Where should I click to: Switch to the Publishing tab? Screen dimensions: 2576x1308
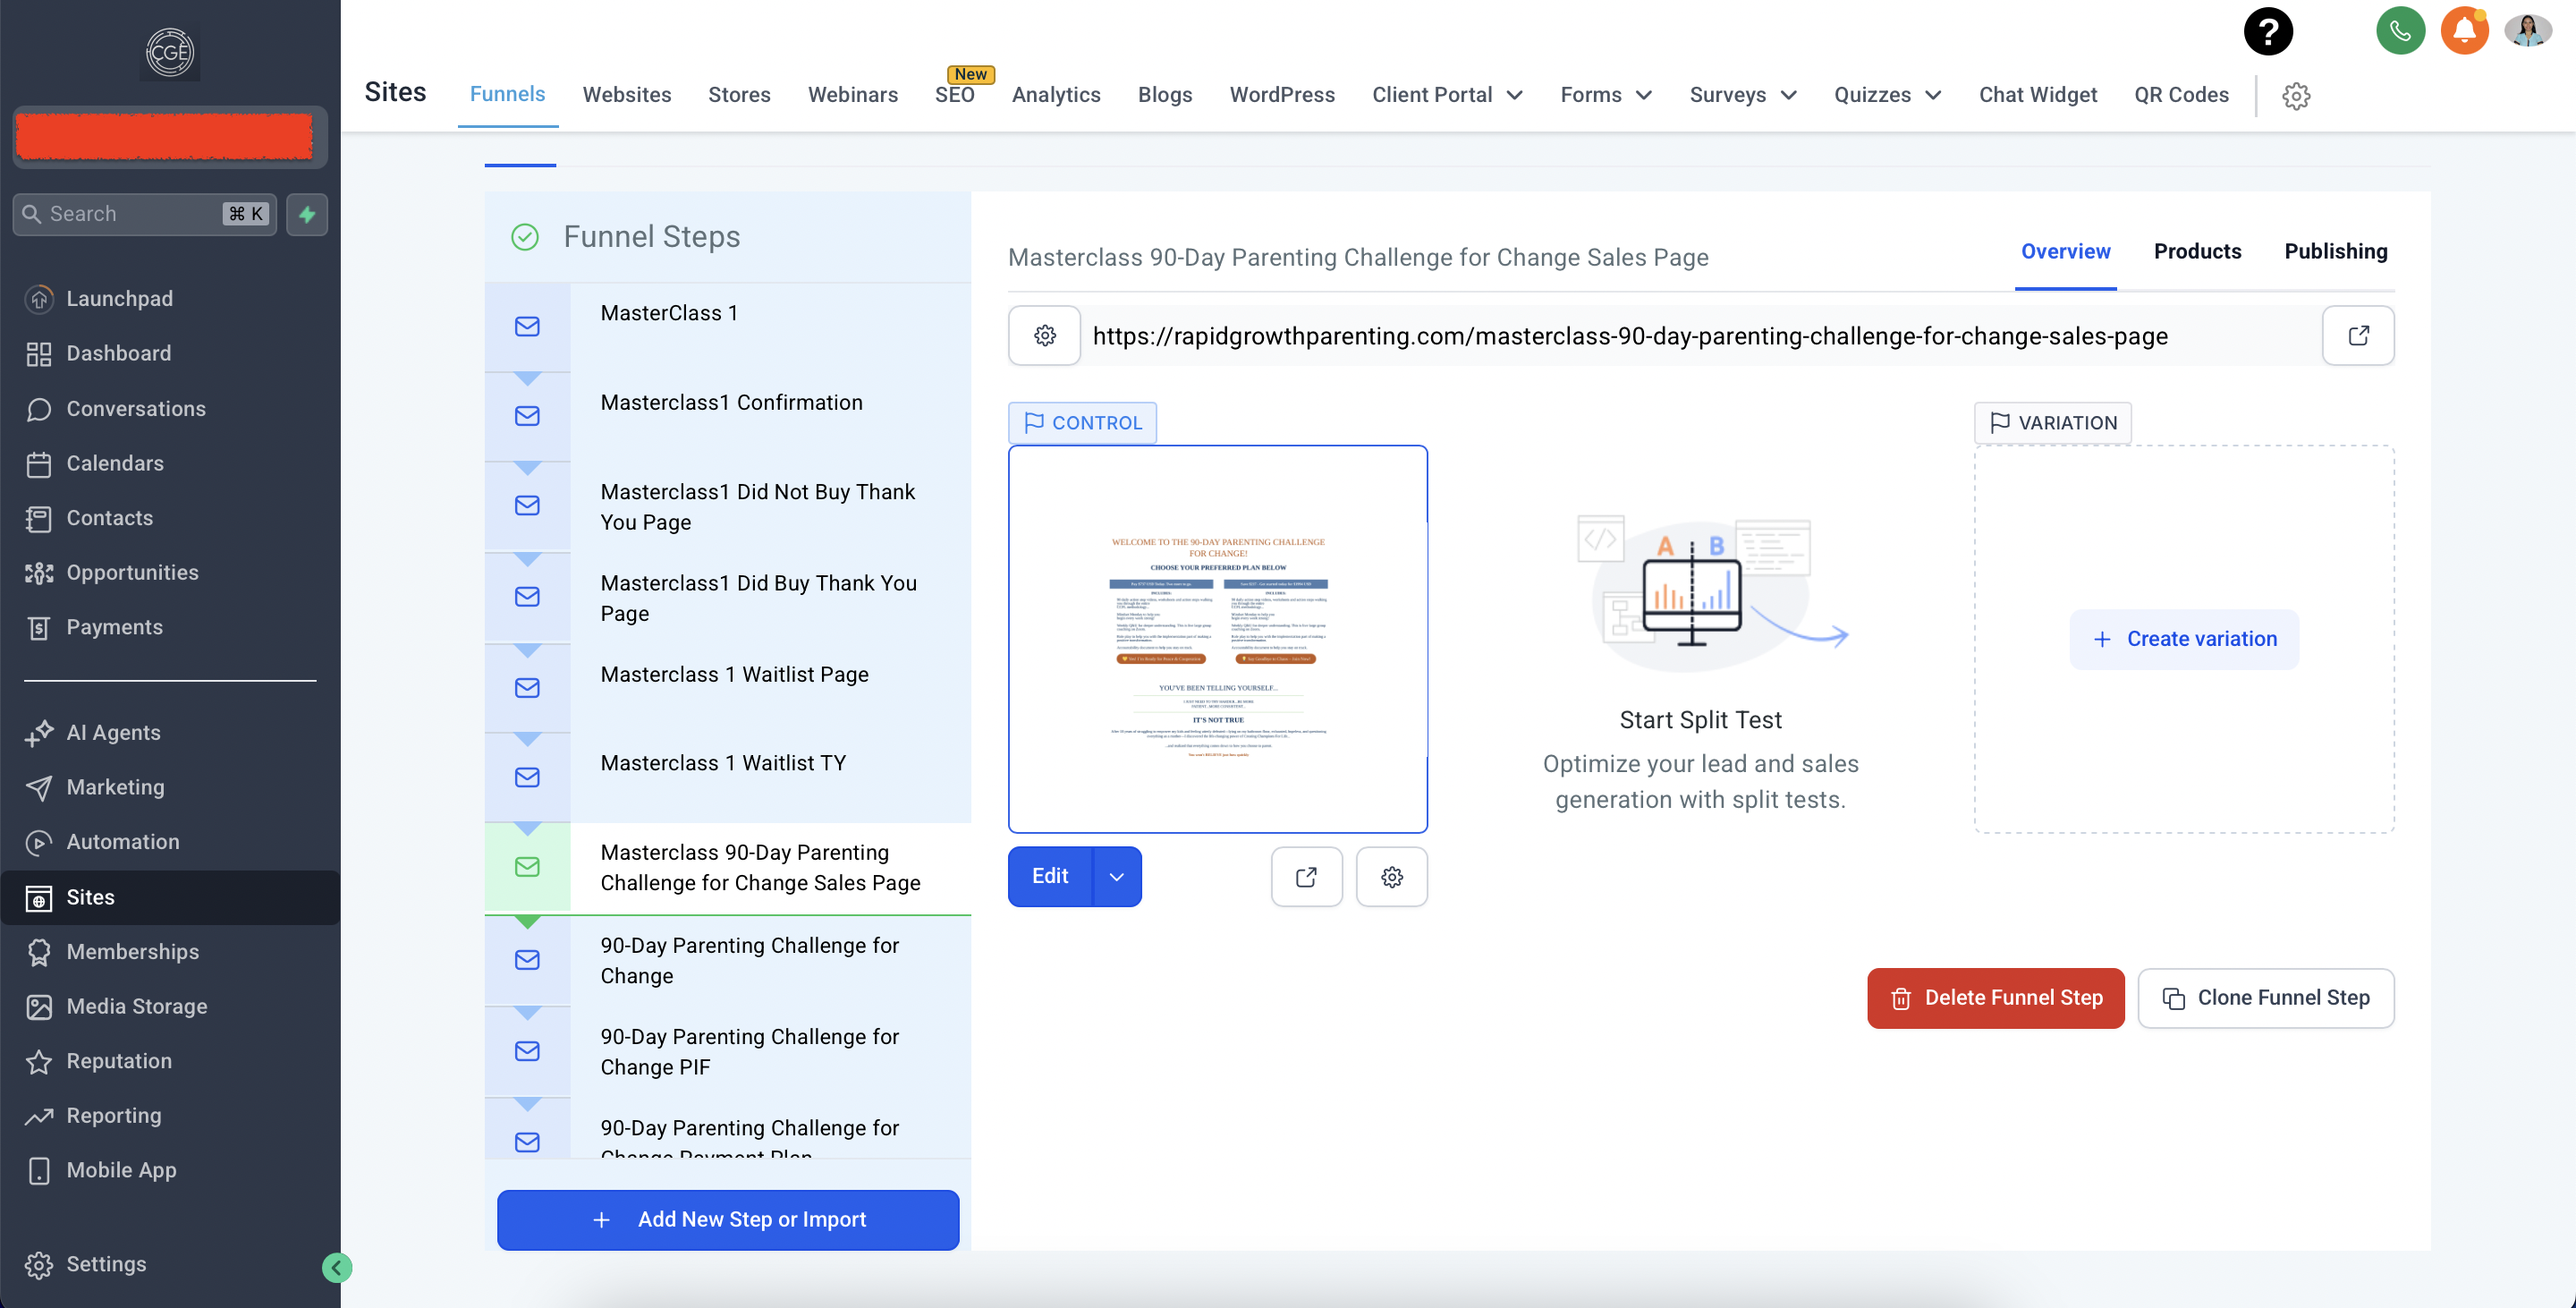[2335, 252]
